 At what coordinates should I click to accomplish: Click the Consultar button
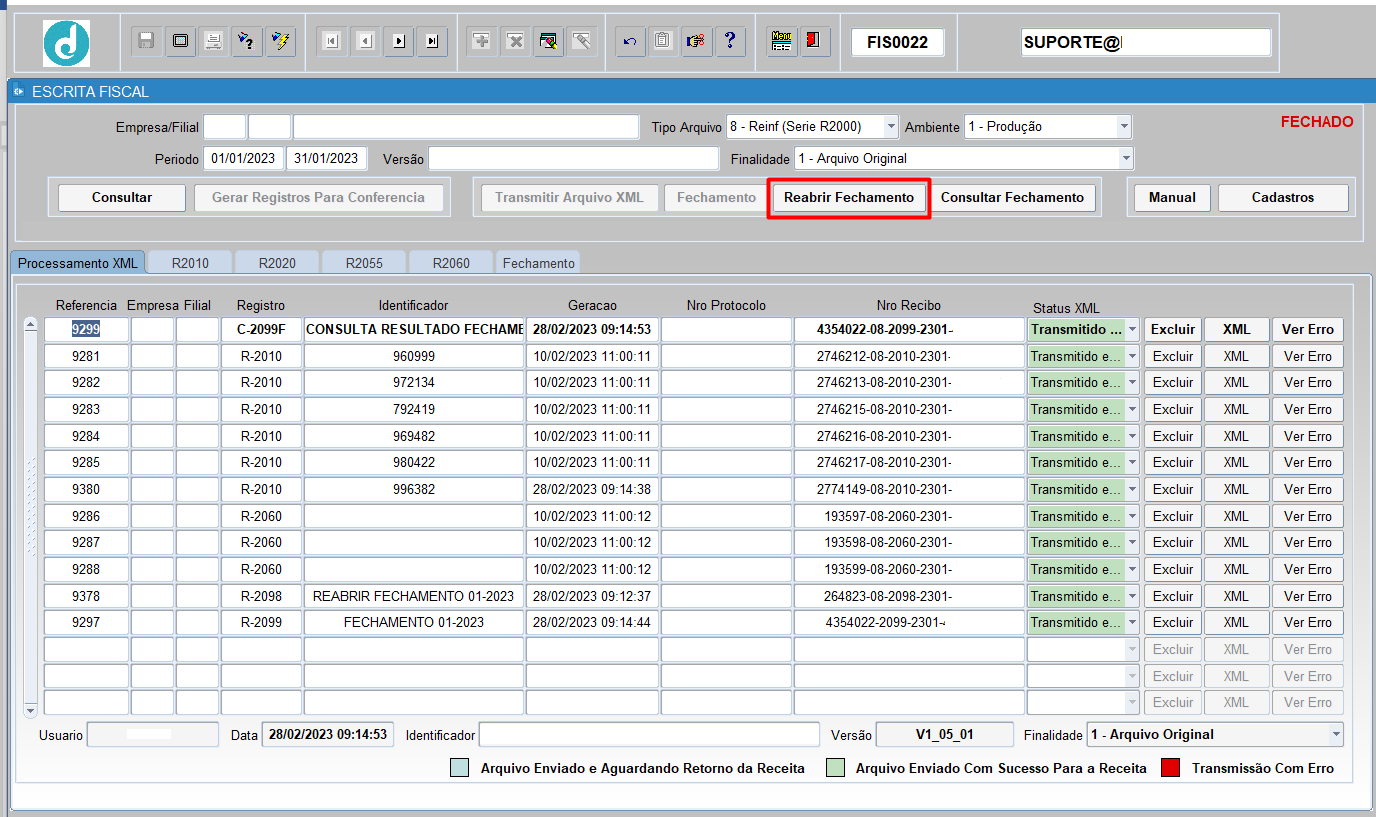coord(122,198)
